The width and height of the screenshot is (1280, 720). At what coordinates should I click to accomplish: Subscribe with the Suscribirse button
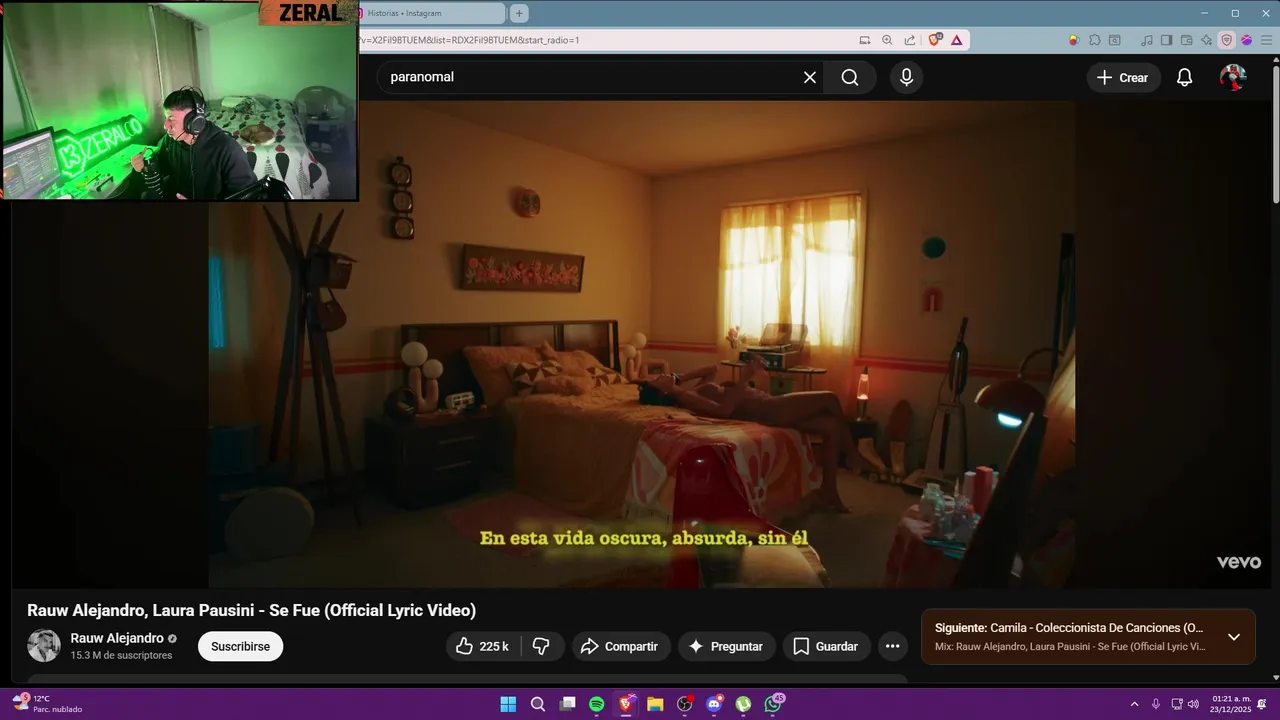(240, 646)
